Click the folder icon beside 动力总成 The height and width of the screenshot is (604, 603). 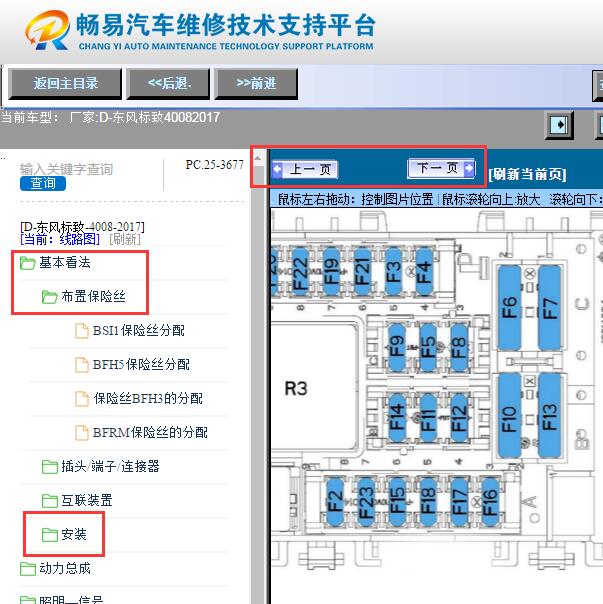(x=28, y=569)
